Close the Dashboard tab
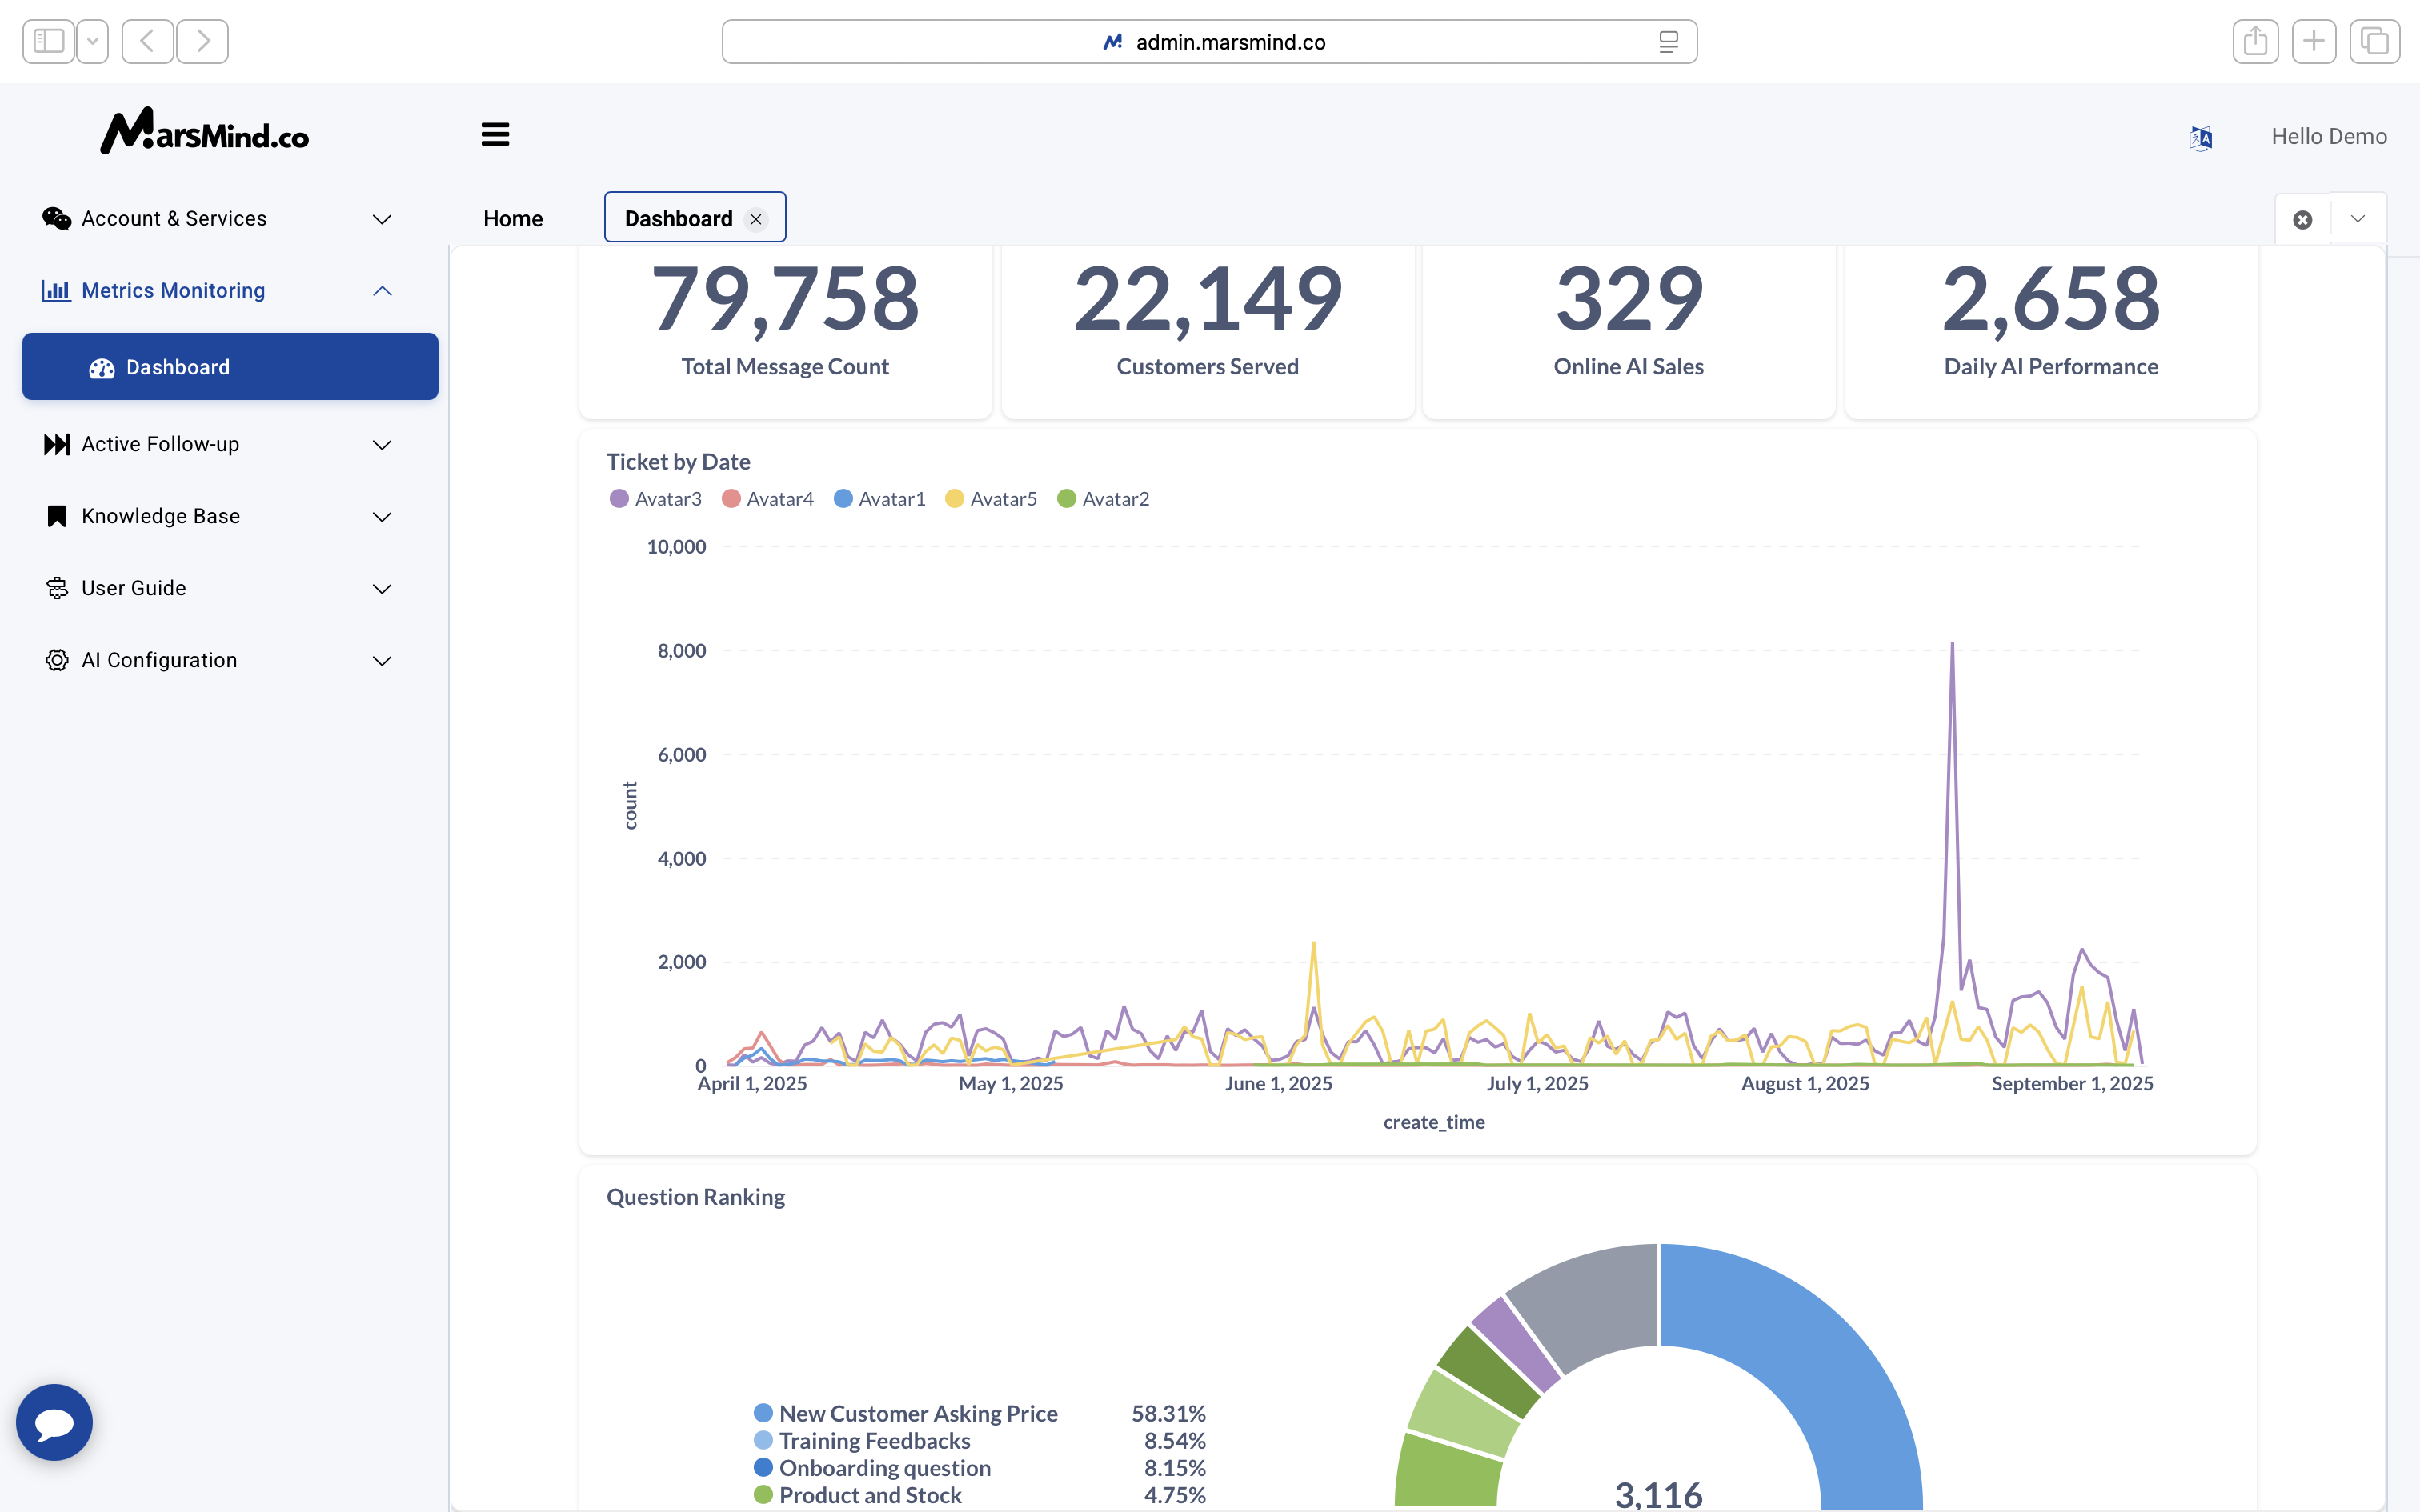 click(x=756, y=219)
